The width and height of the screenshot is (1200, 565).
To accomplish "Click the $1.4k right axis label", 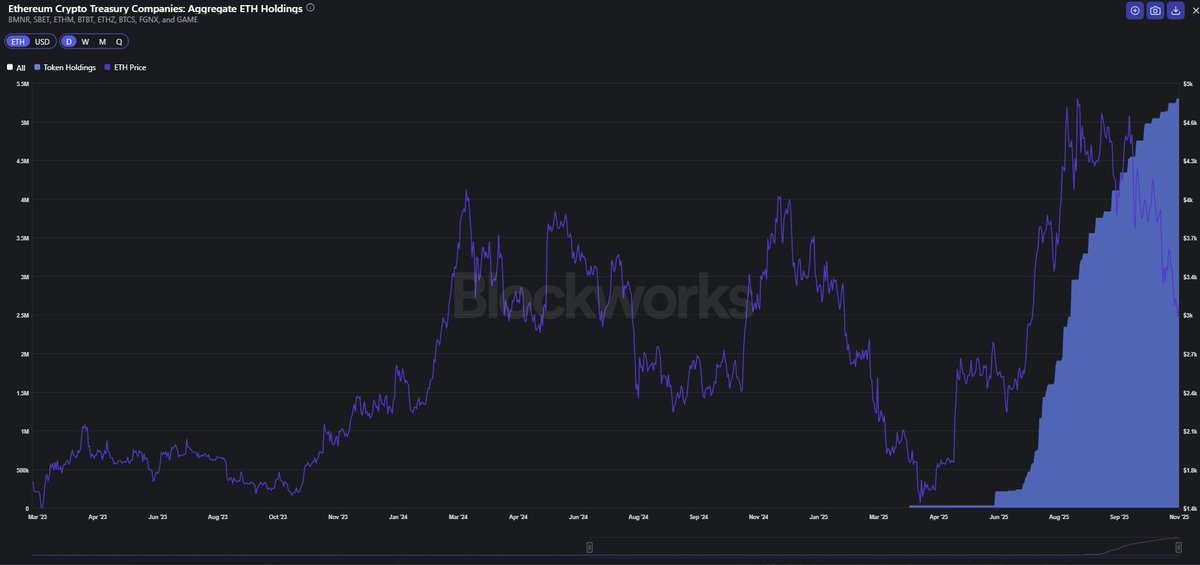I will click(x=1190, y=508).
